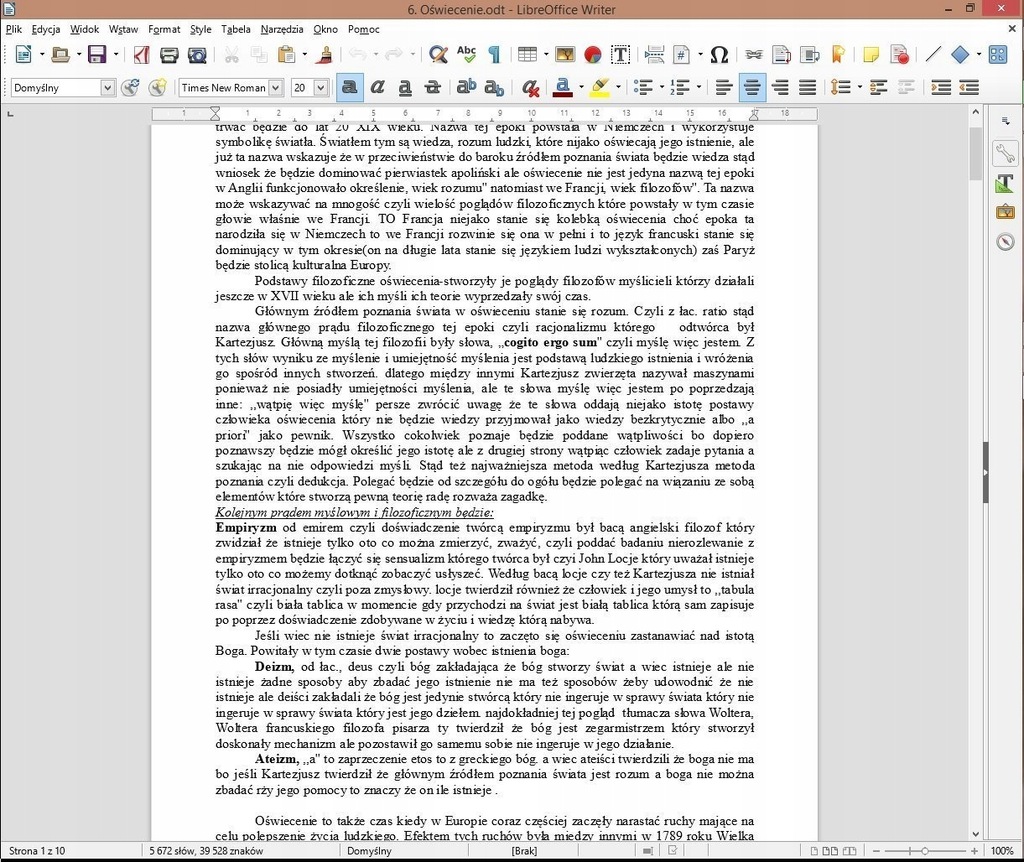This screenshot has height=862, width=1024.
Task: Expand the New document dropdown arrow
Action: (42, 55)
